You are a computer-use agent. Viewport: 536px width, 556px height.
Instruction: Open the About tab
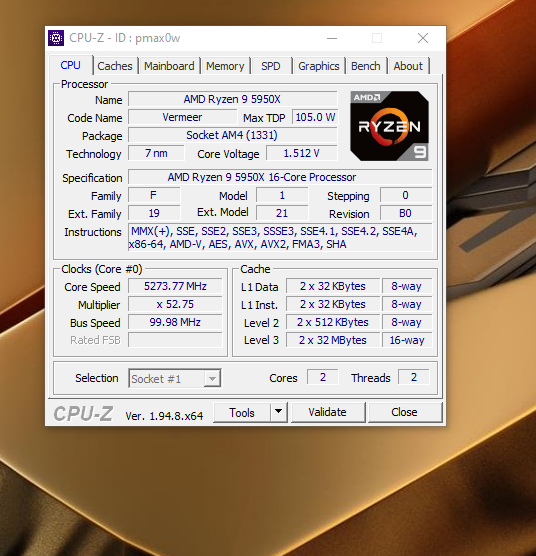pyautogui.click(x=408, y=66)
